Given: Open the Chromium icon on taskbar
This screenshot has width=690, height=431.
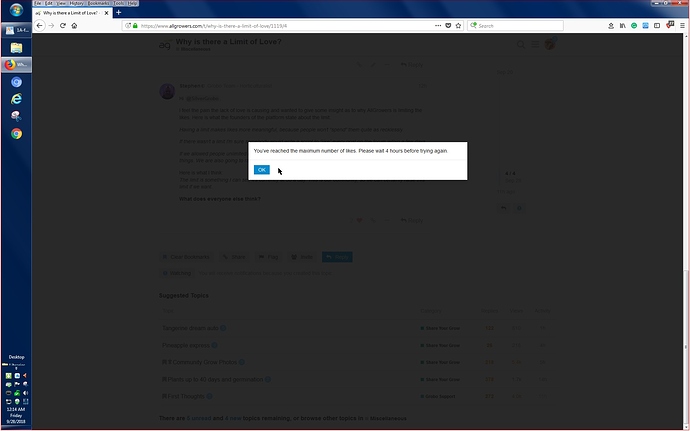Looking at the screenshot, I should 16,82.
